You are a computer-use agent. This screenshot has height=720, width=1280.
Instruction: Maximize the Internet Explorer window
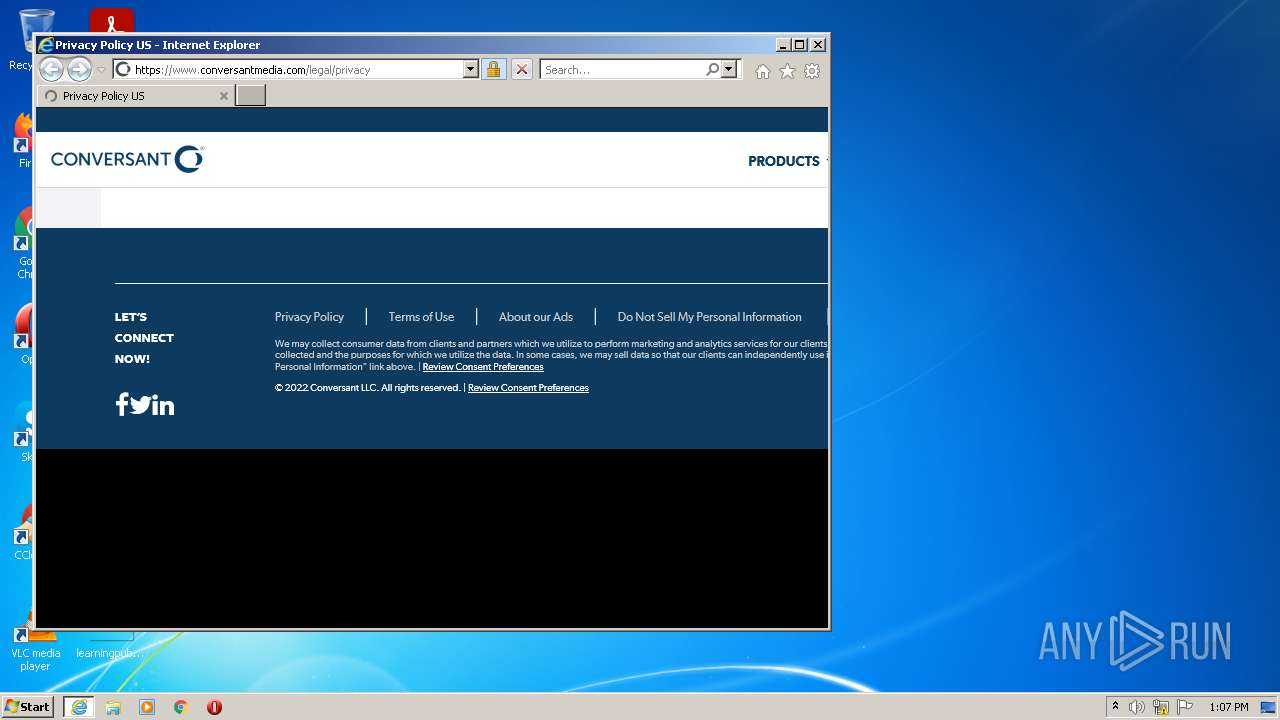(800, 45)
